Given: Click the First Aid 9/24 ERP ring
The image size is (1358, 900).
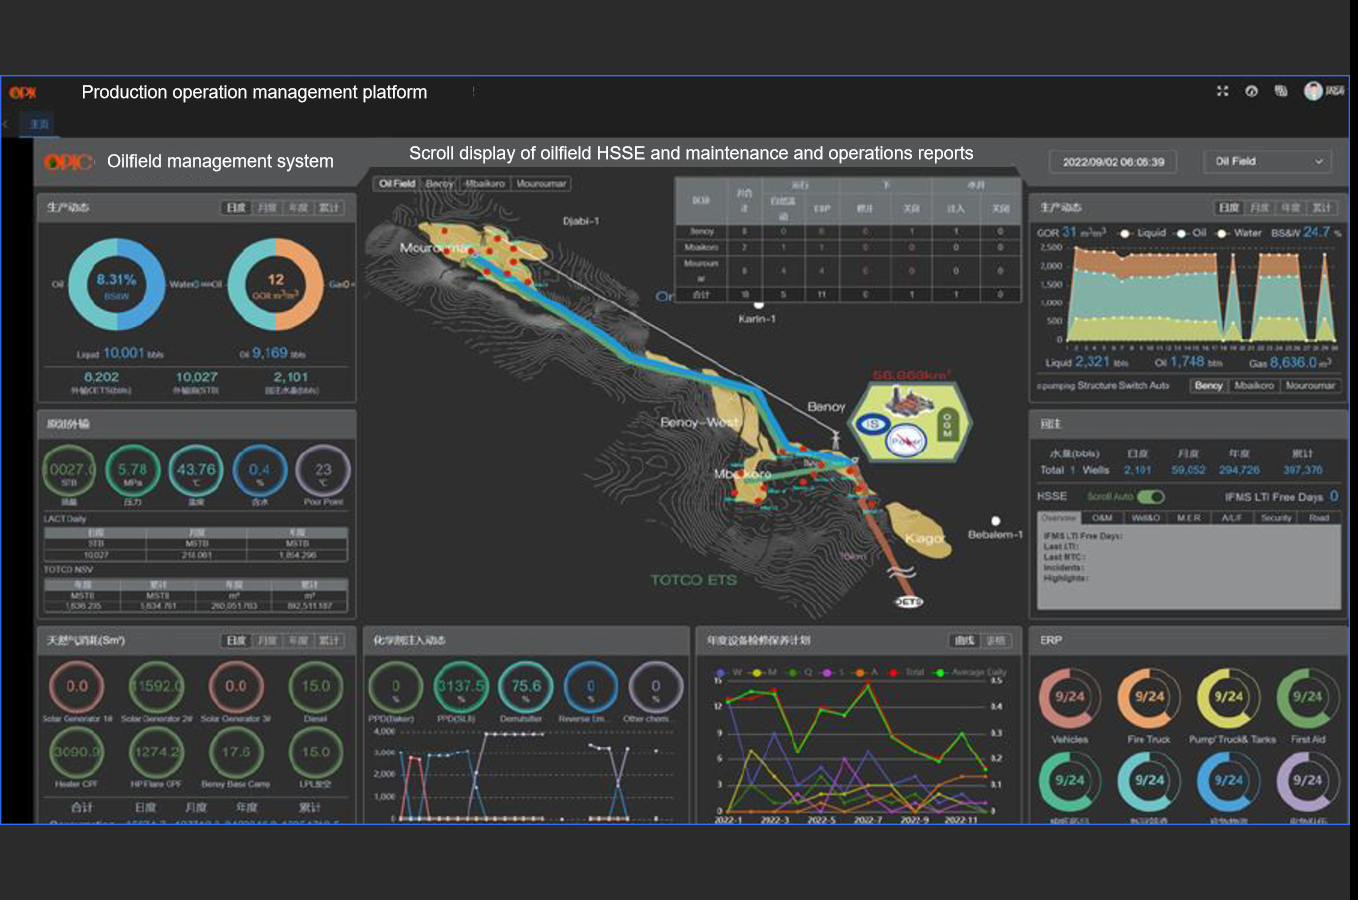Looking at the screenshot, I should [1307, 698].
